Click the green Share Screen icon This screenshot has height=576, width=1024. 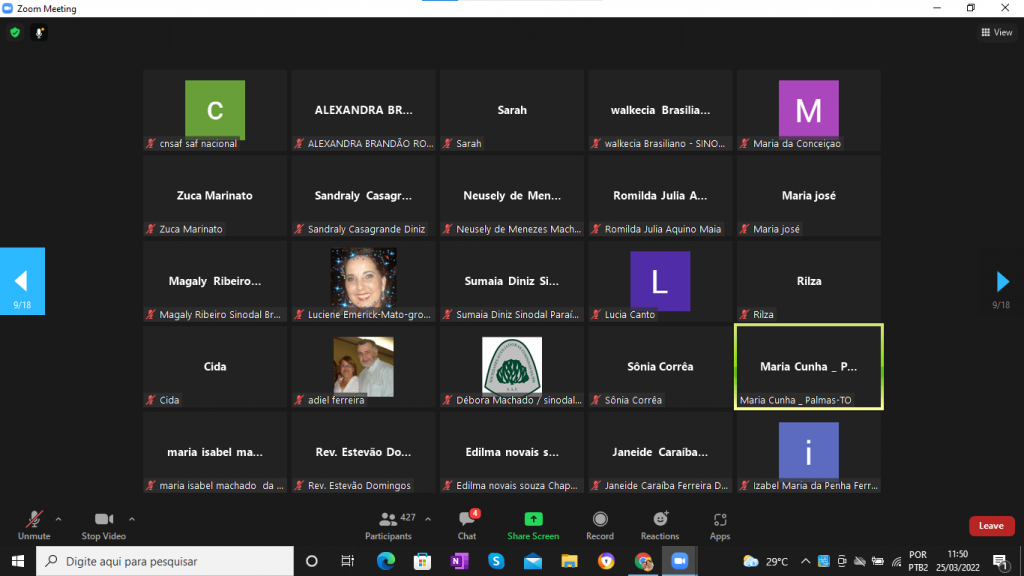pos(533,524)
